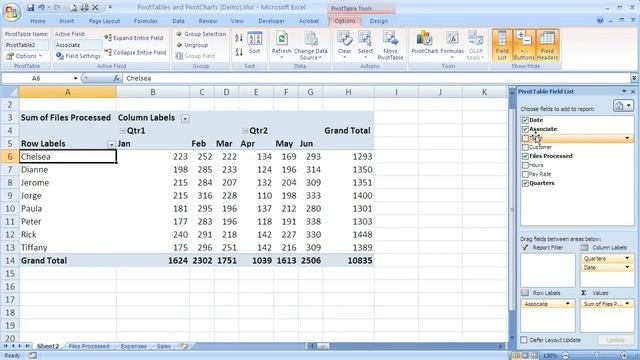Select the Files Processed sheet tab
The height and width of the screenshot is (360, 640).
coord(89,346)
